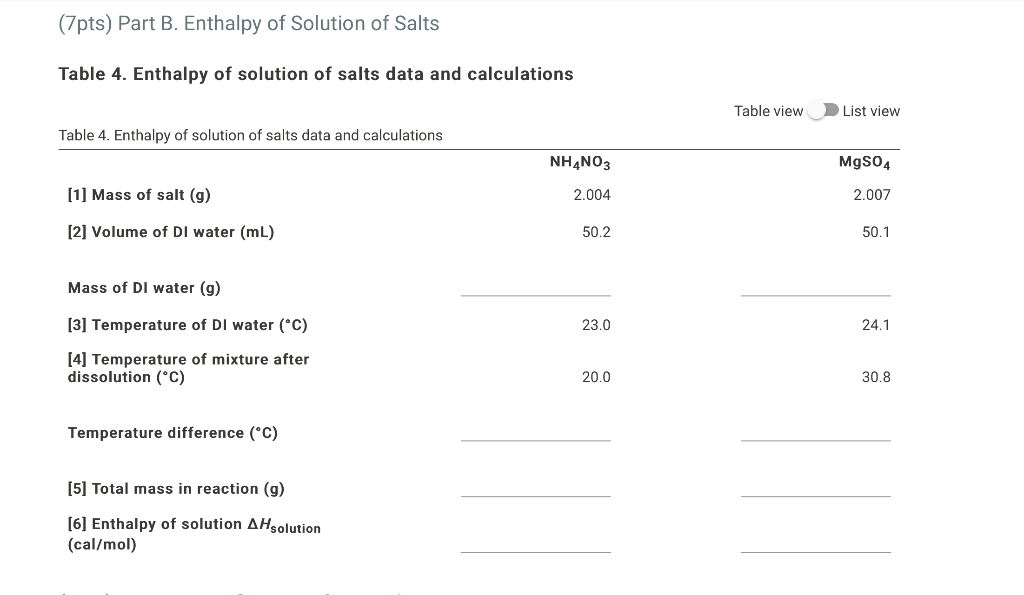1024x595 pixels.
Task: Click the Mass of DI water blank under MgSO4
Action: point(815,293)
